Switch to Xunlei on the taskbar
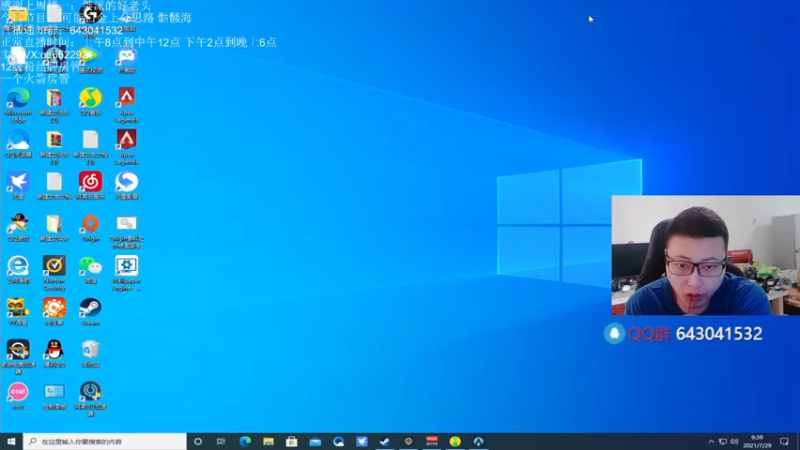Viewport: 800px width, 450px height. 362,441
